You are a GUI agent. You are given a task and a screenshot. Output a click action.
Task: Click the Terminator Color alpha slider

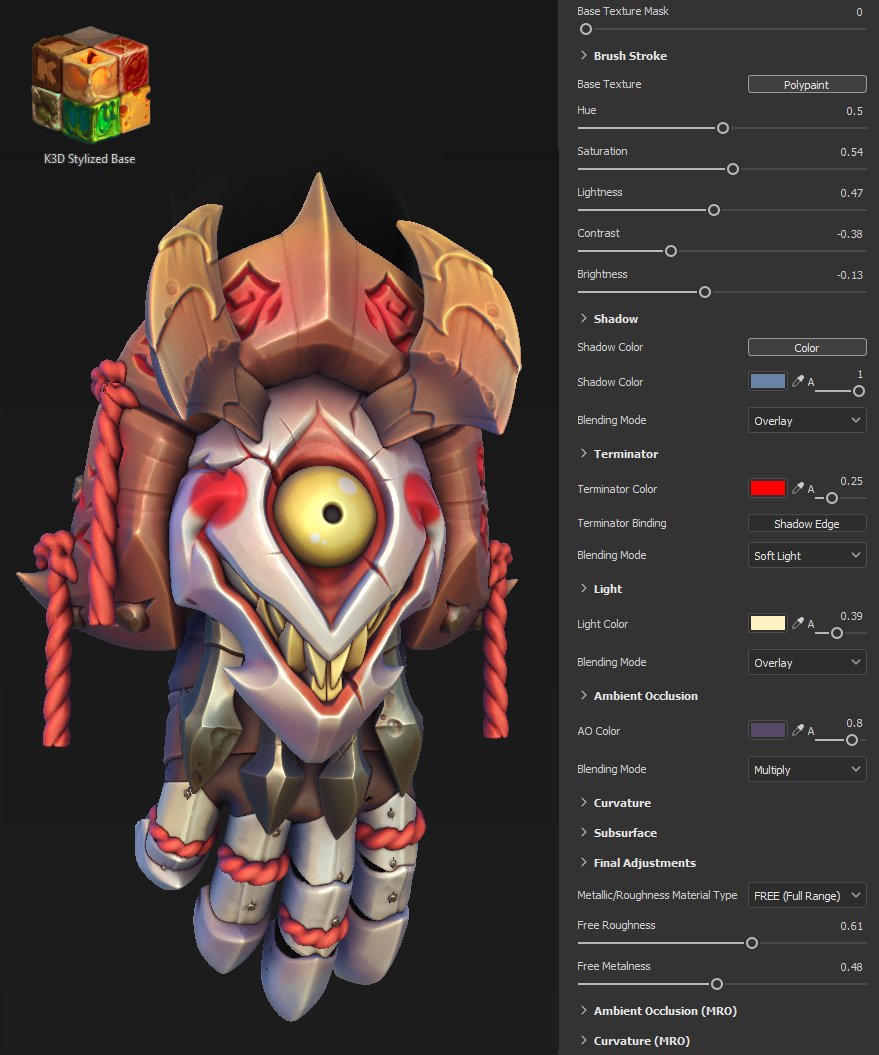click(x=841, y=498)
